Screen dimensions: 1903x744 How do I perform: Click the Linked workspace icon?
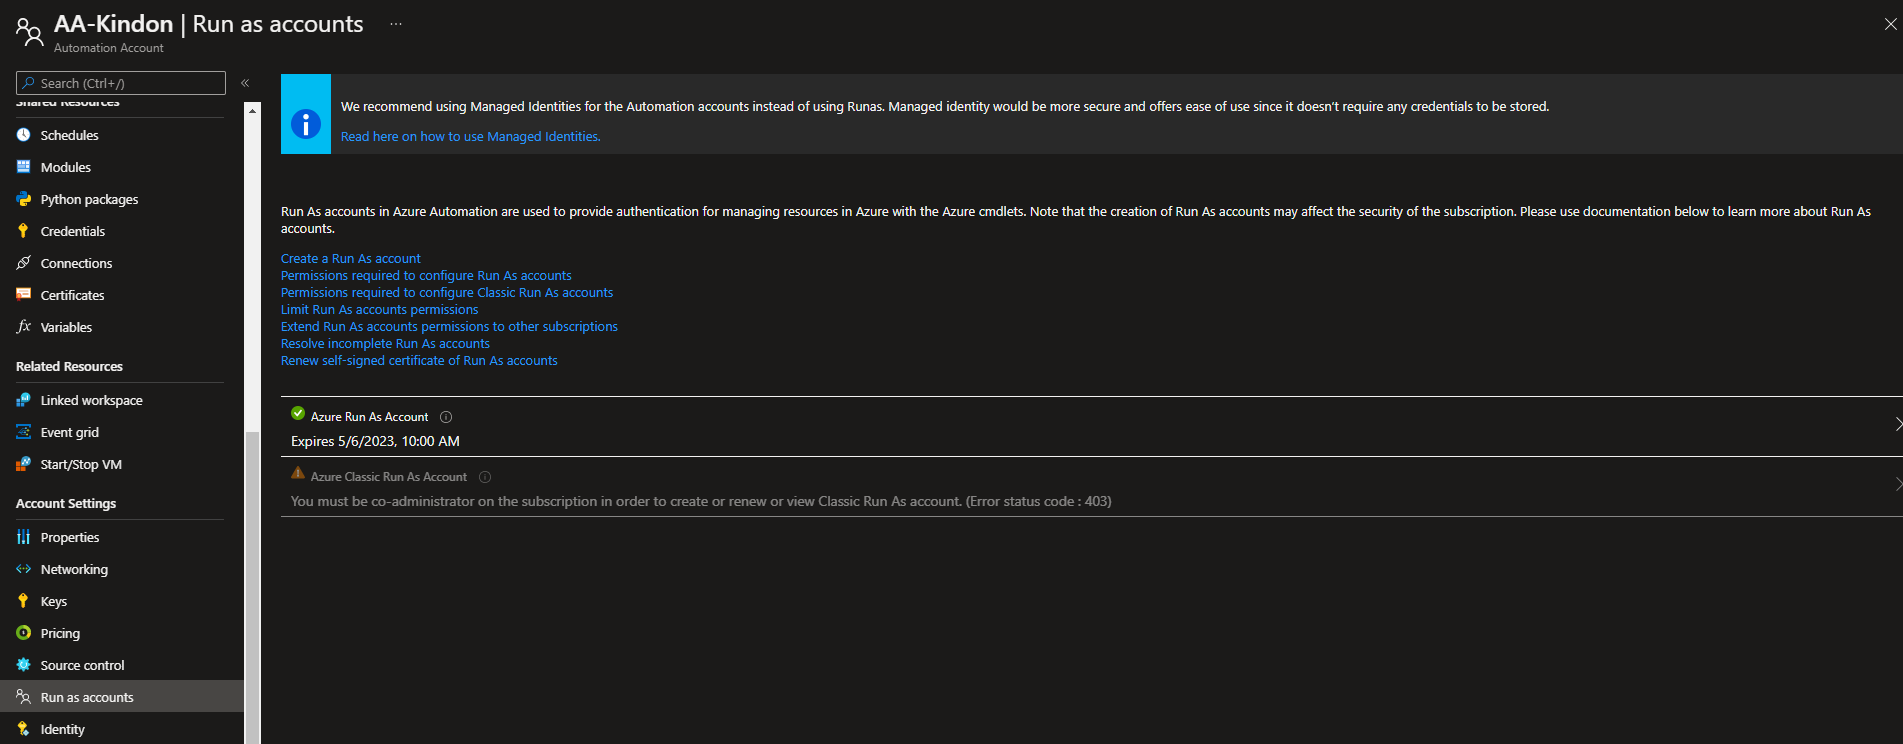point(23,400)
